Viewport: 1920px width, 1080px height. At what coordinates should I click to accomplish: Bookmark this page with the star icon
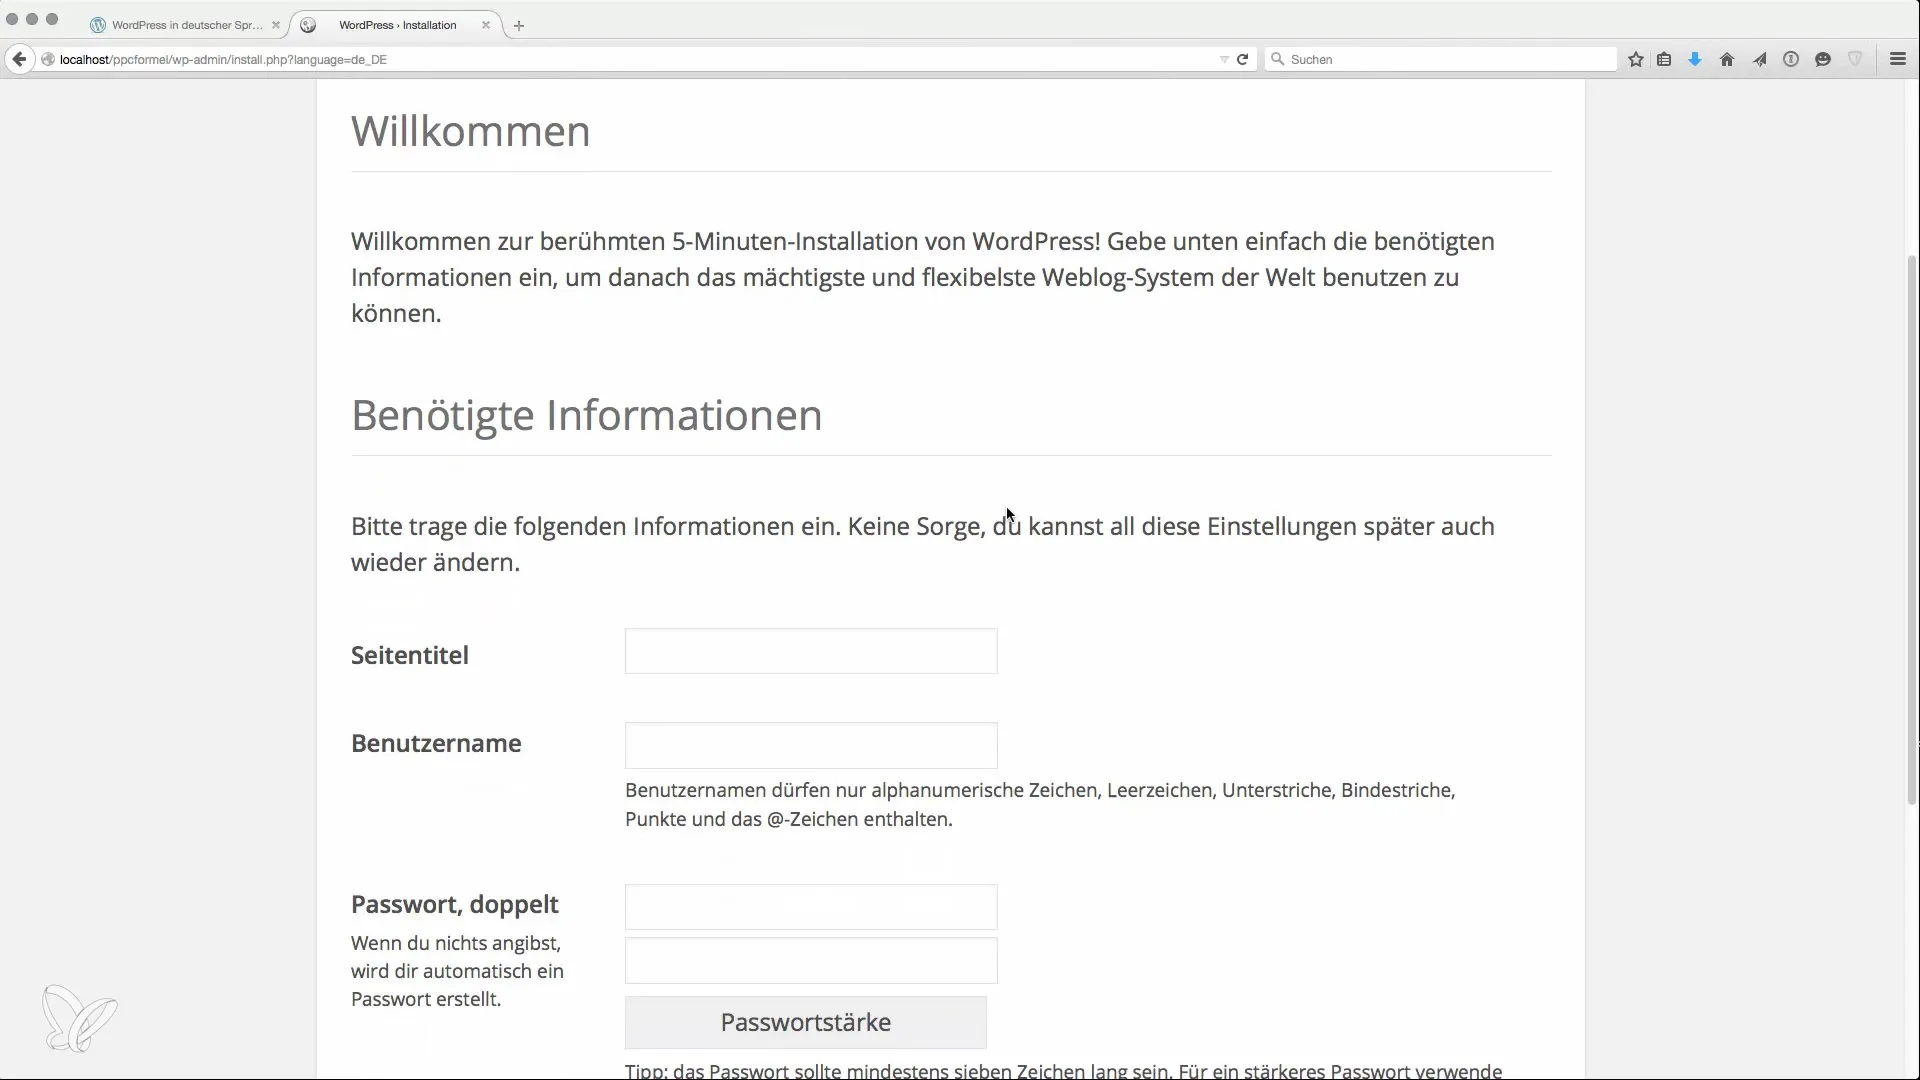coord(1636,59)
